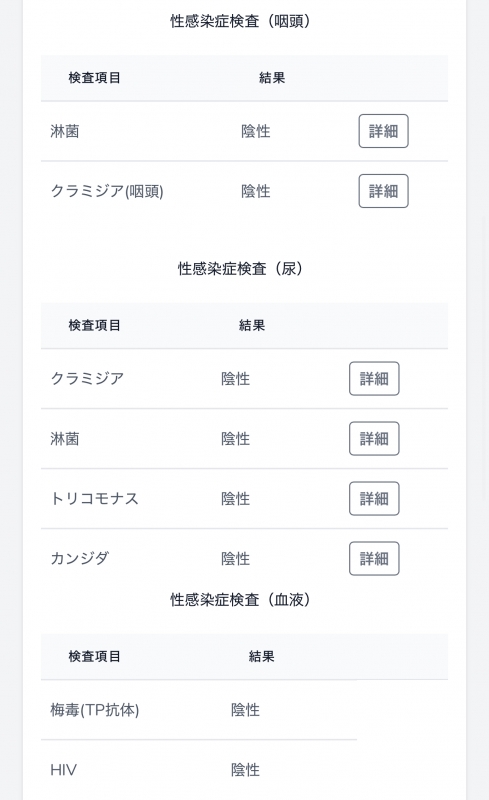Select the トリコモナス item name
The height and width of the screenshot is (800, 489).
tap(94, 498)
